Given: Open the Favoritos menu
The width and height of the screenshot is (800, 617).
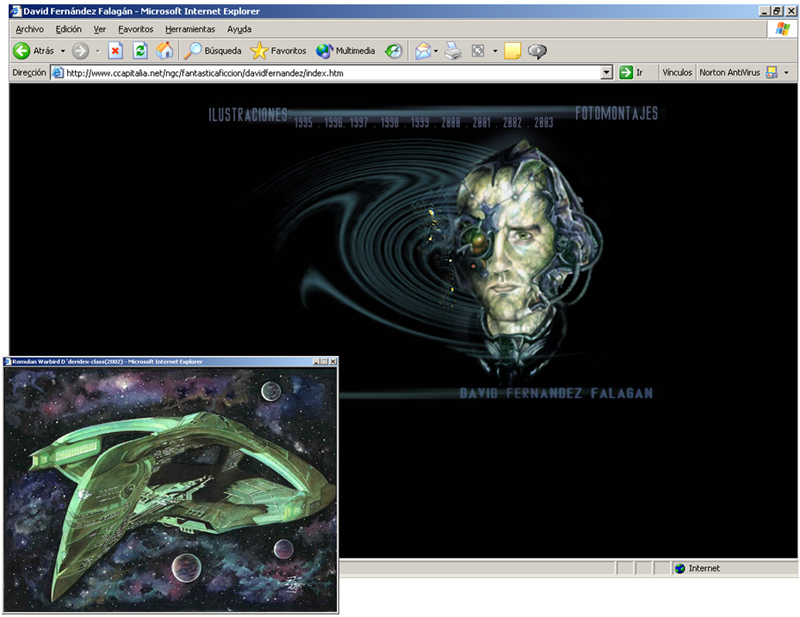Looking at the screenshot, I should pos(136,29).
